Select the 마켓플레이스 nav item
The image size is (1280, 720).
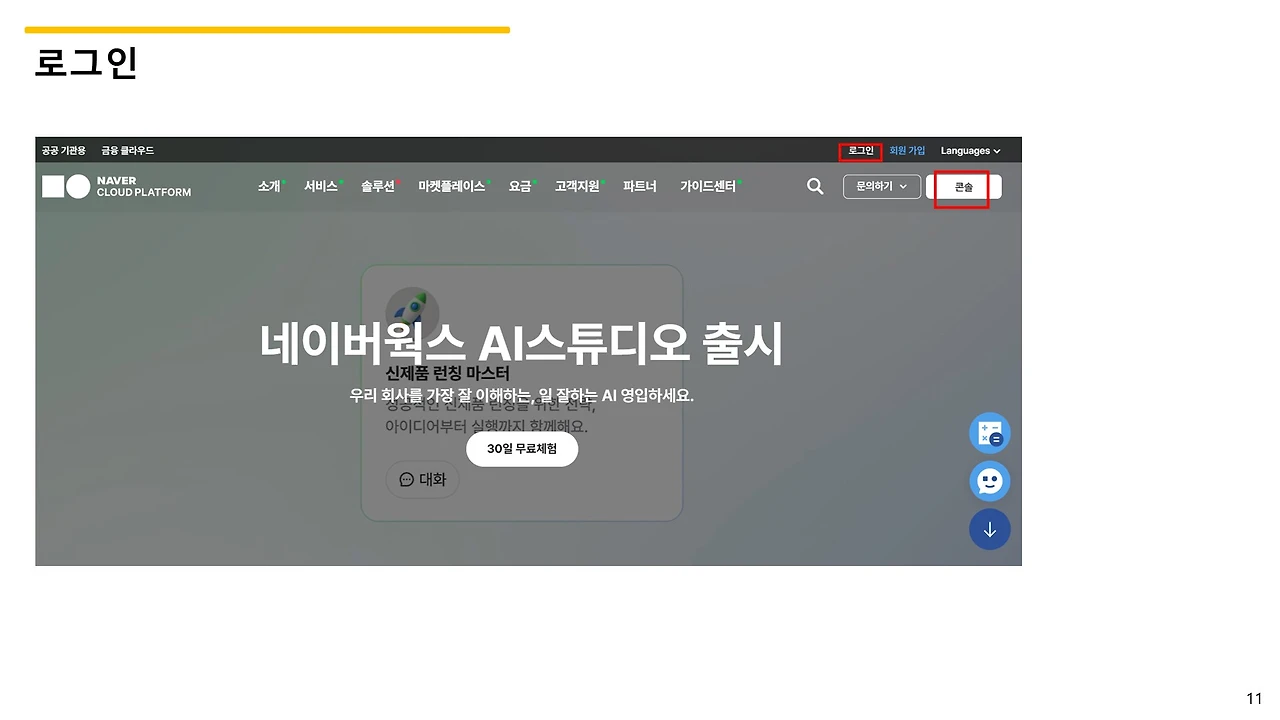point(451,186)
